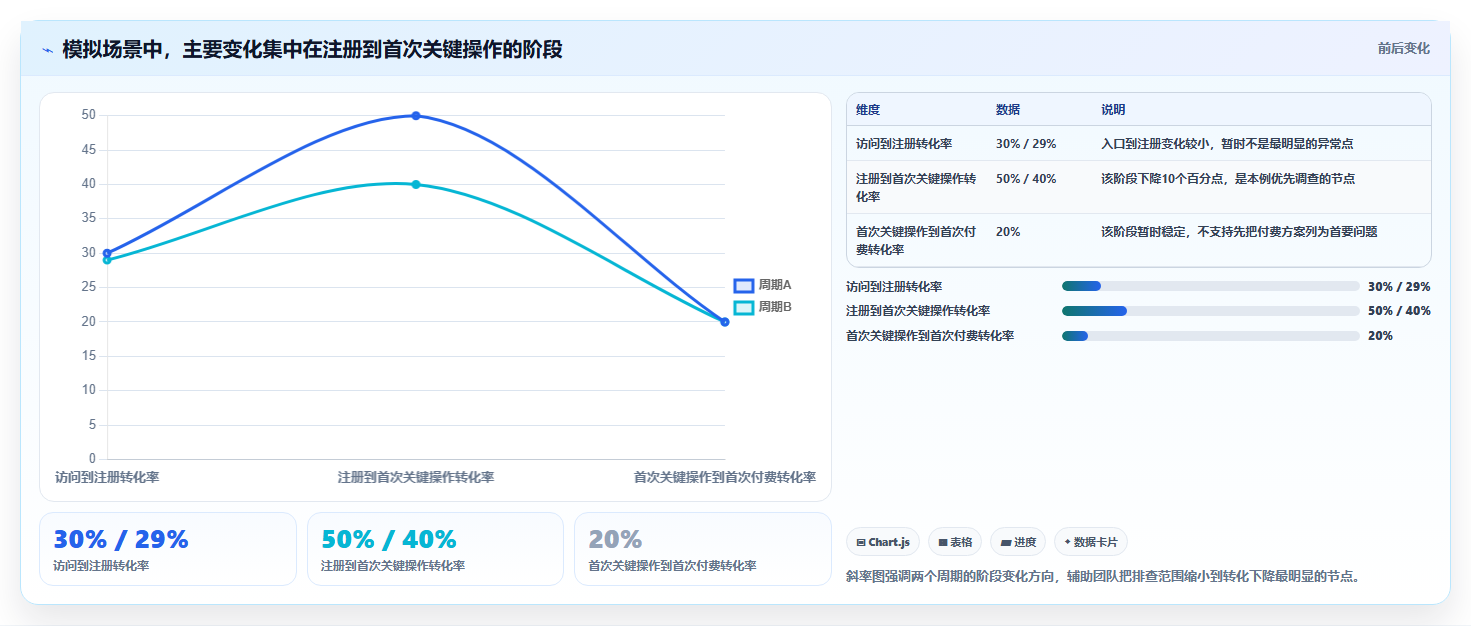Toggle 周期A legend swatch in the chart

click(743, 286)
